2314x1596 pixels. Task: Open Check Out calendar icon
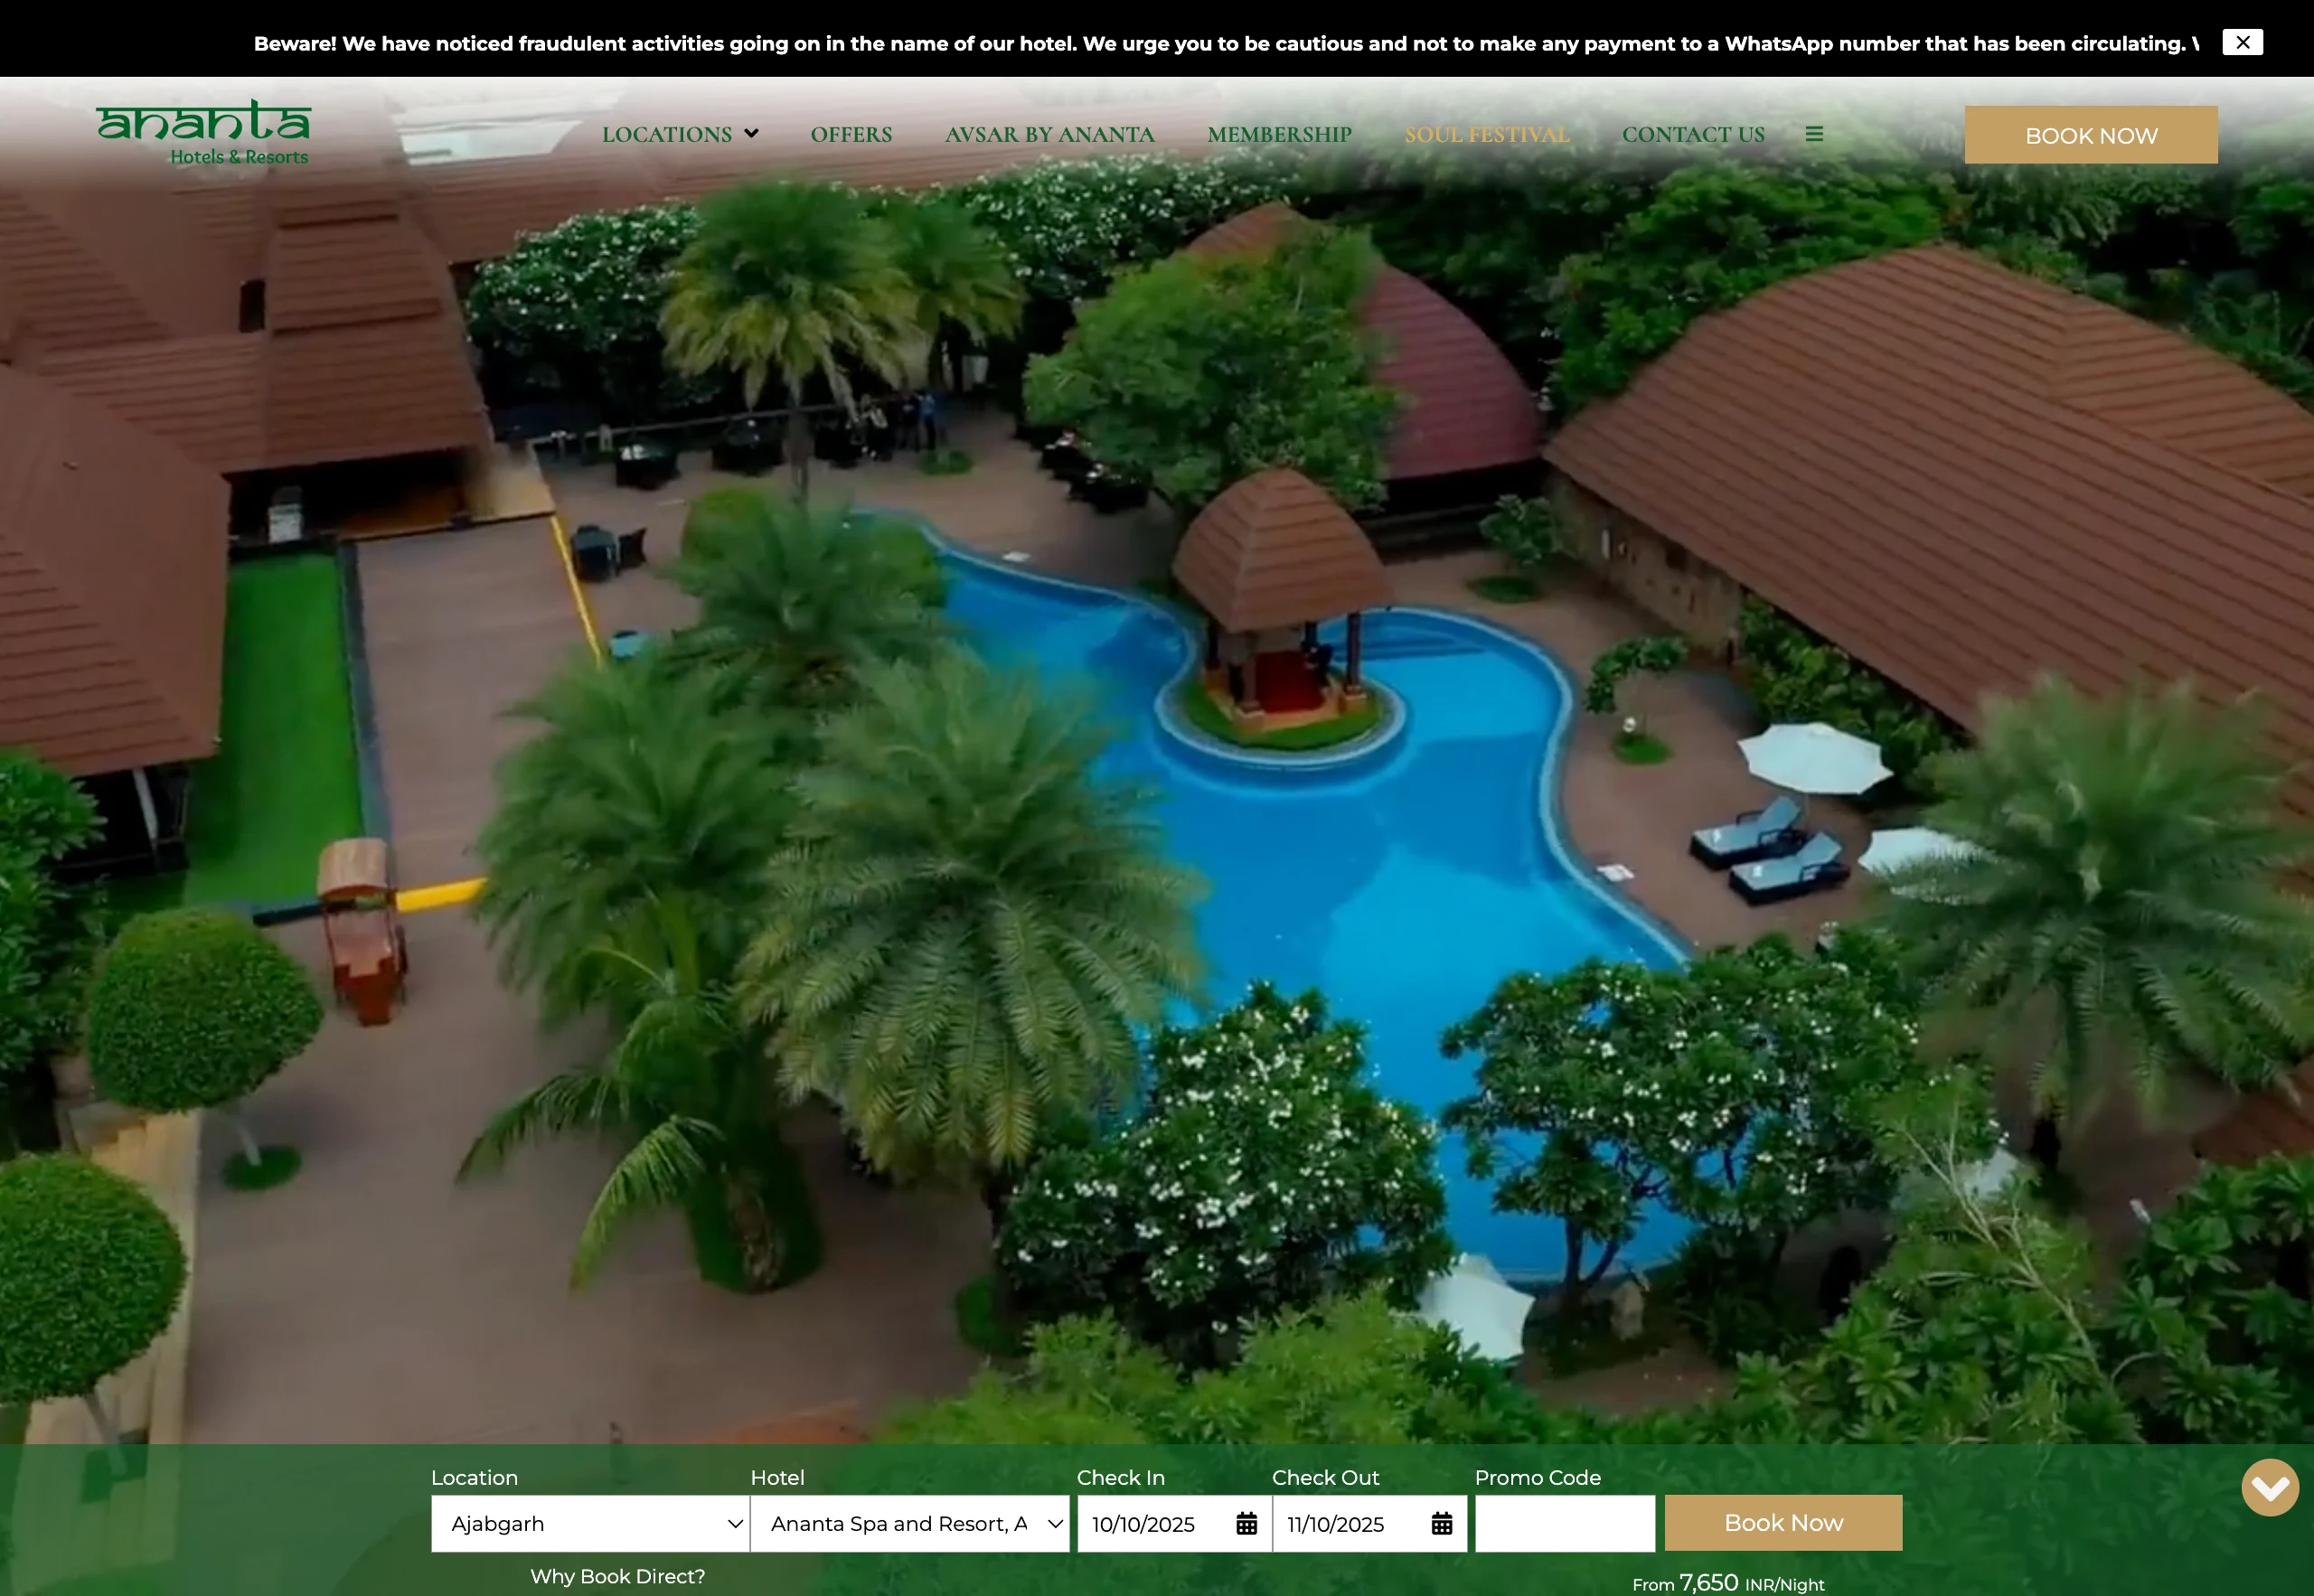pyautogui.click(x=1441, y=1523)
